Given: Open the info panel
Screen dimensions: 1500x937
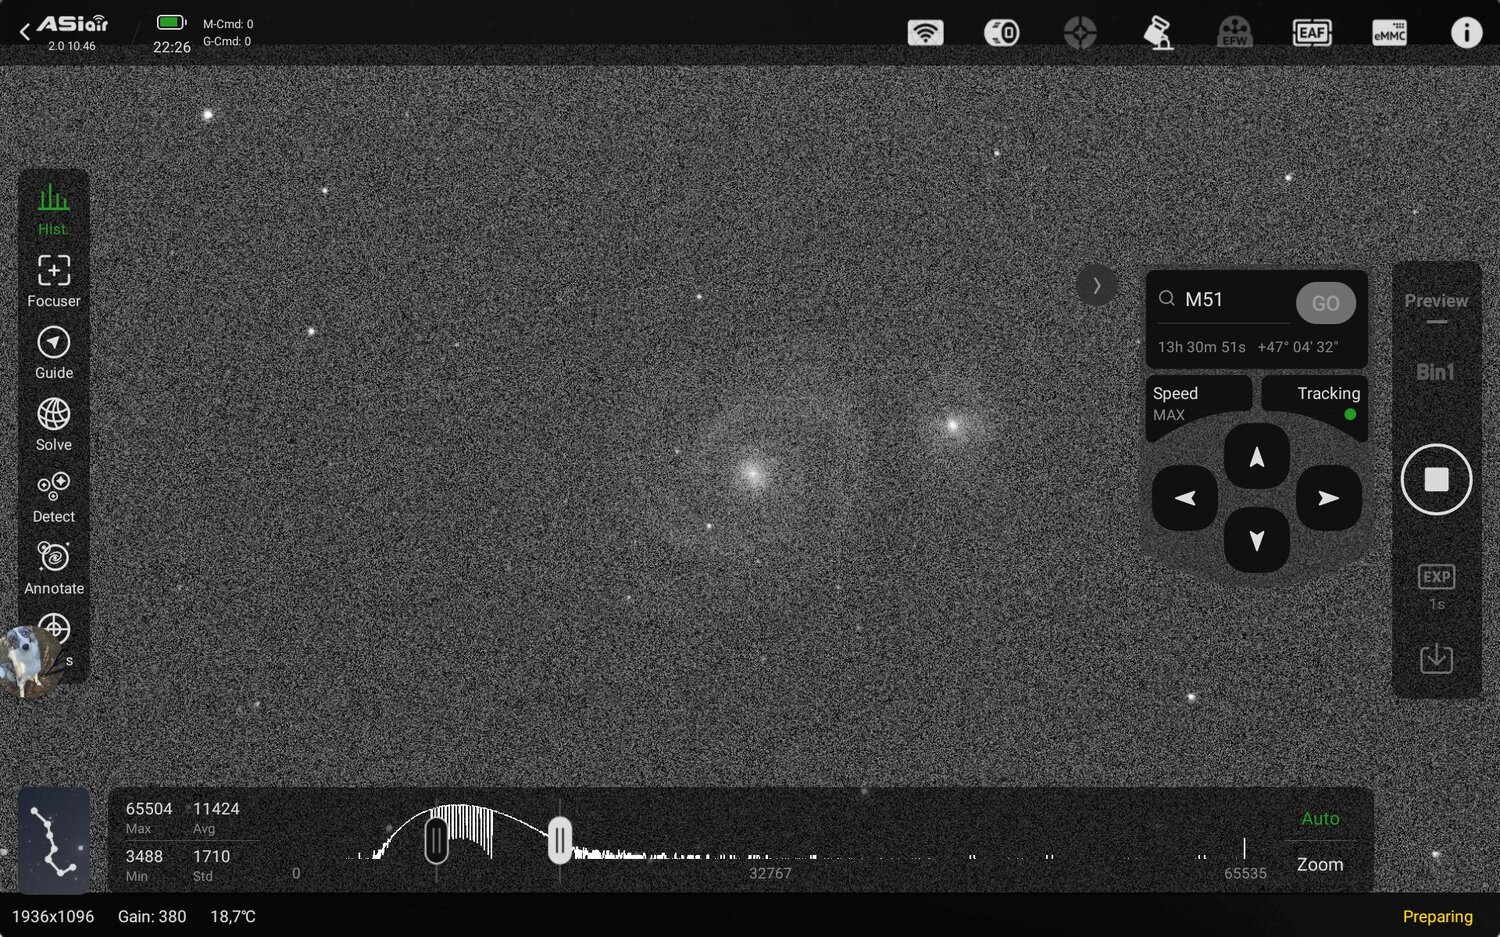Looking at the screenshot, I should coord(1466,32).
